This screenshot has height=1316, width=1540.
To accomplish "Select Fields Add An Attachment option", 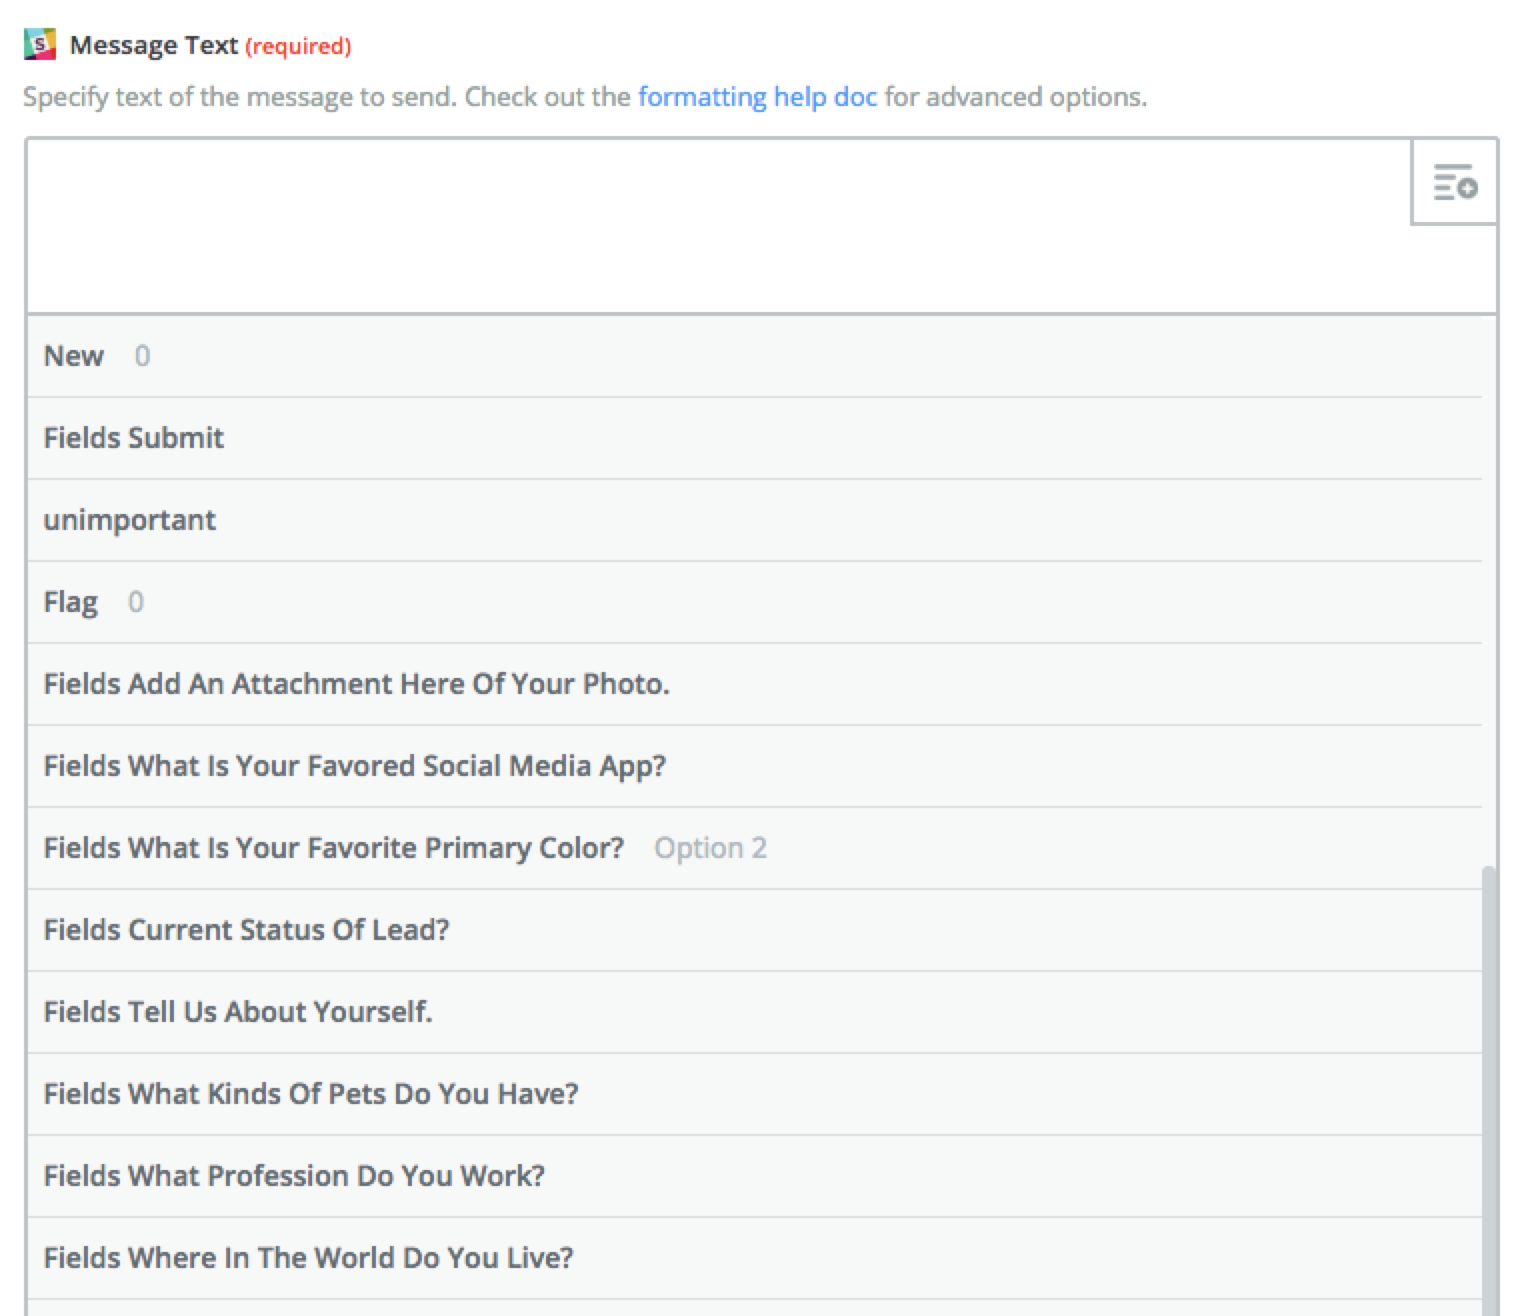I will (x=755, y=684).
